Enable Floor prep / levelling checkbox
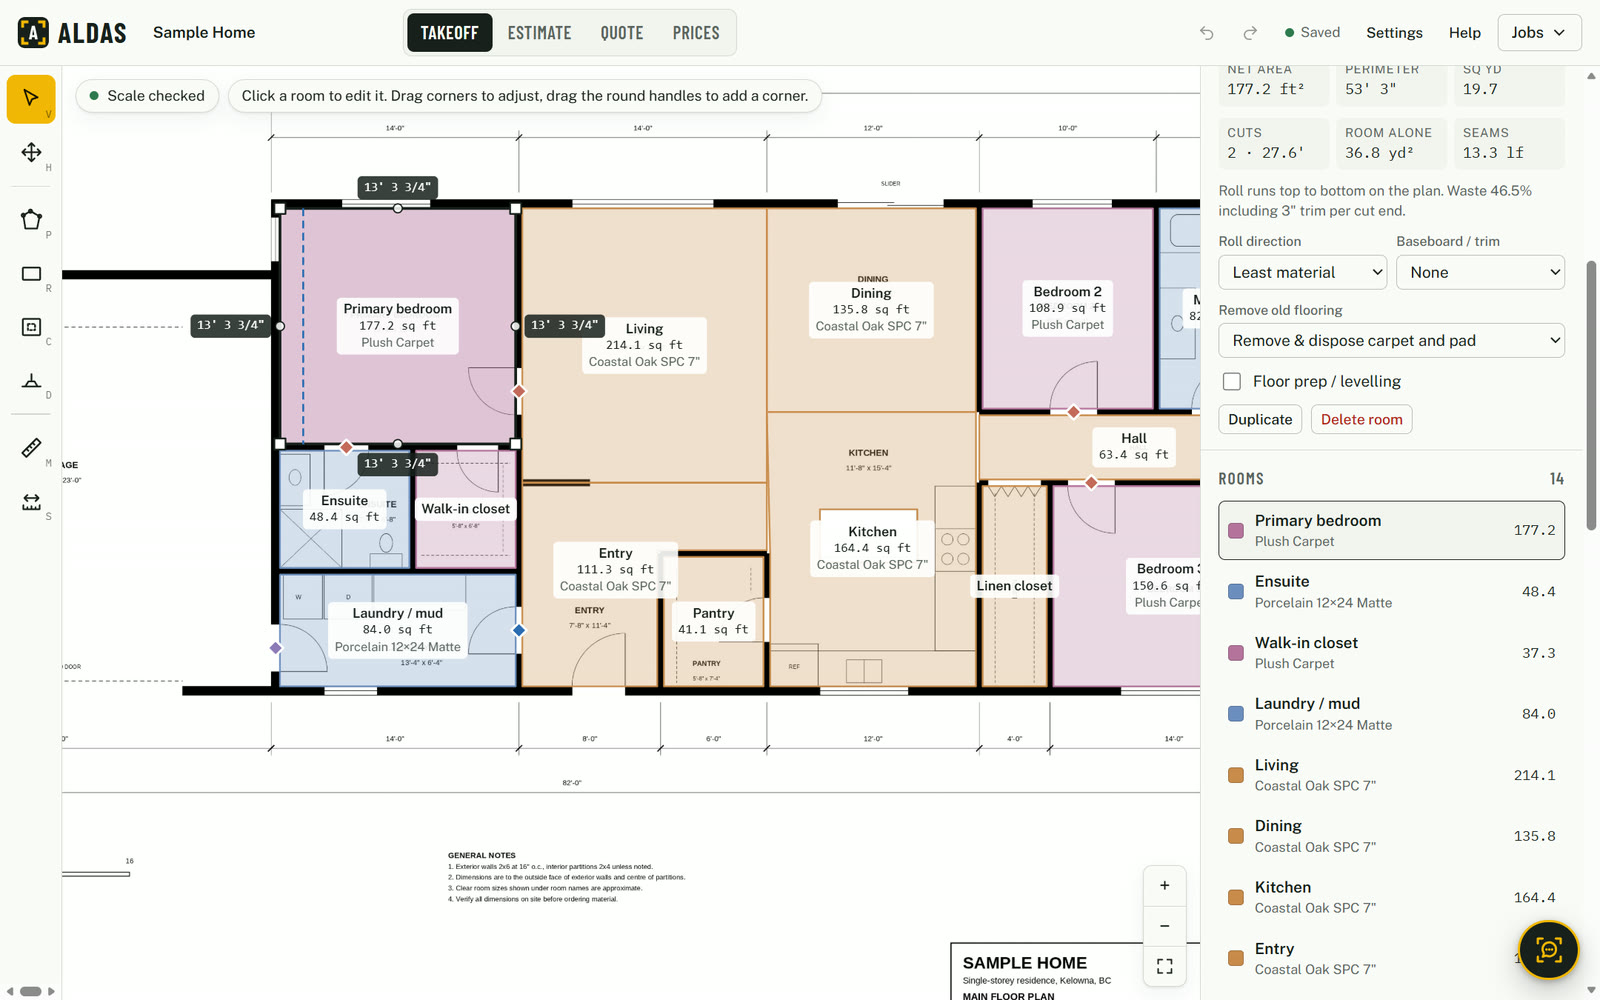The image size is (1600, 1000). tap(1232, 381)
